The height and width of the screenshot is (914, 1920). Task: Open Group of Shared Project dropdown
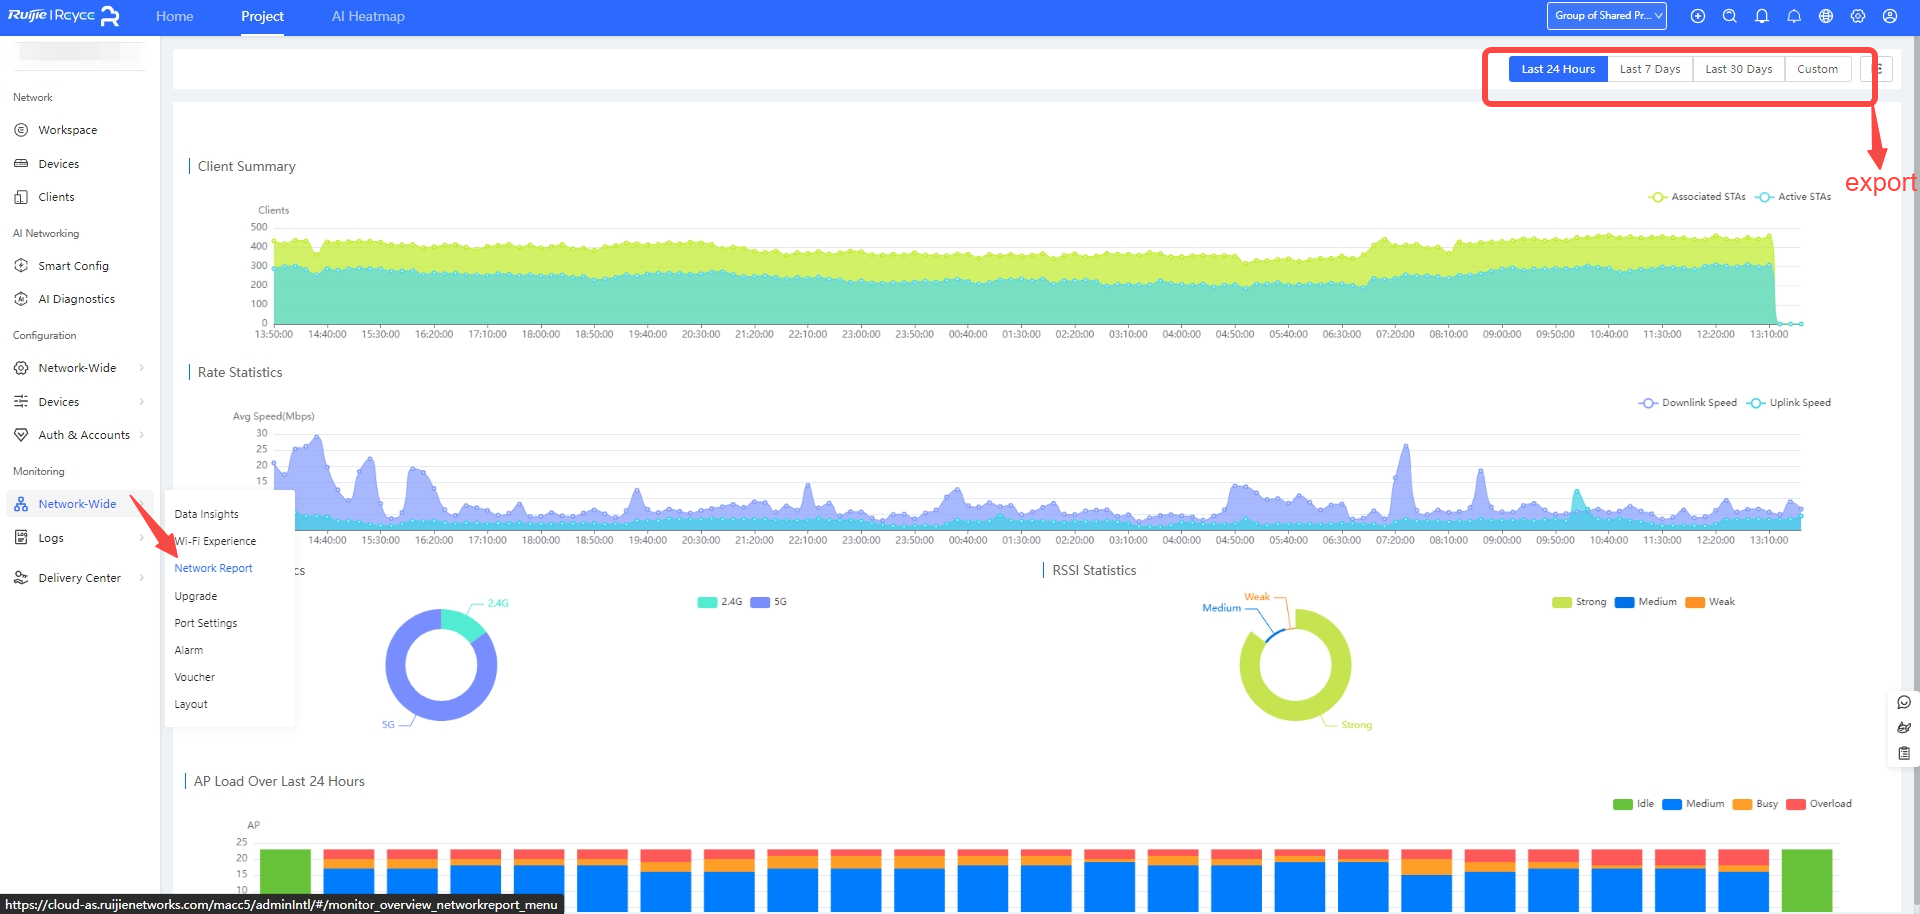[1606, 16]
